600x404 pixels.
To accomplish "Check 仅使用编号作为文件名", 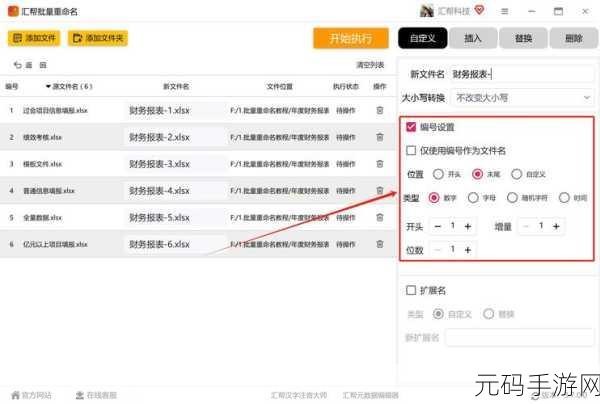I will pyautogui.click(x=411, y=150).
